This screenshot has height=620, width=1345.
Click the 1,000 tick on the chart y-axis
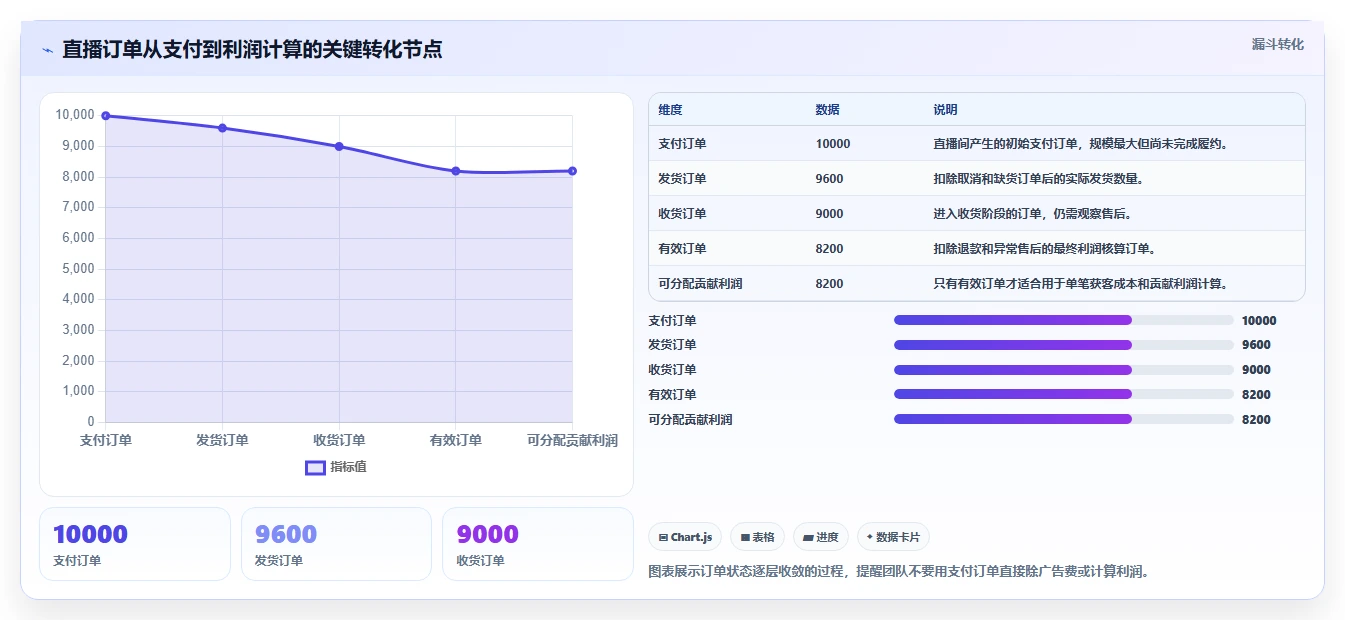click(x=78, y=391)
